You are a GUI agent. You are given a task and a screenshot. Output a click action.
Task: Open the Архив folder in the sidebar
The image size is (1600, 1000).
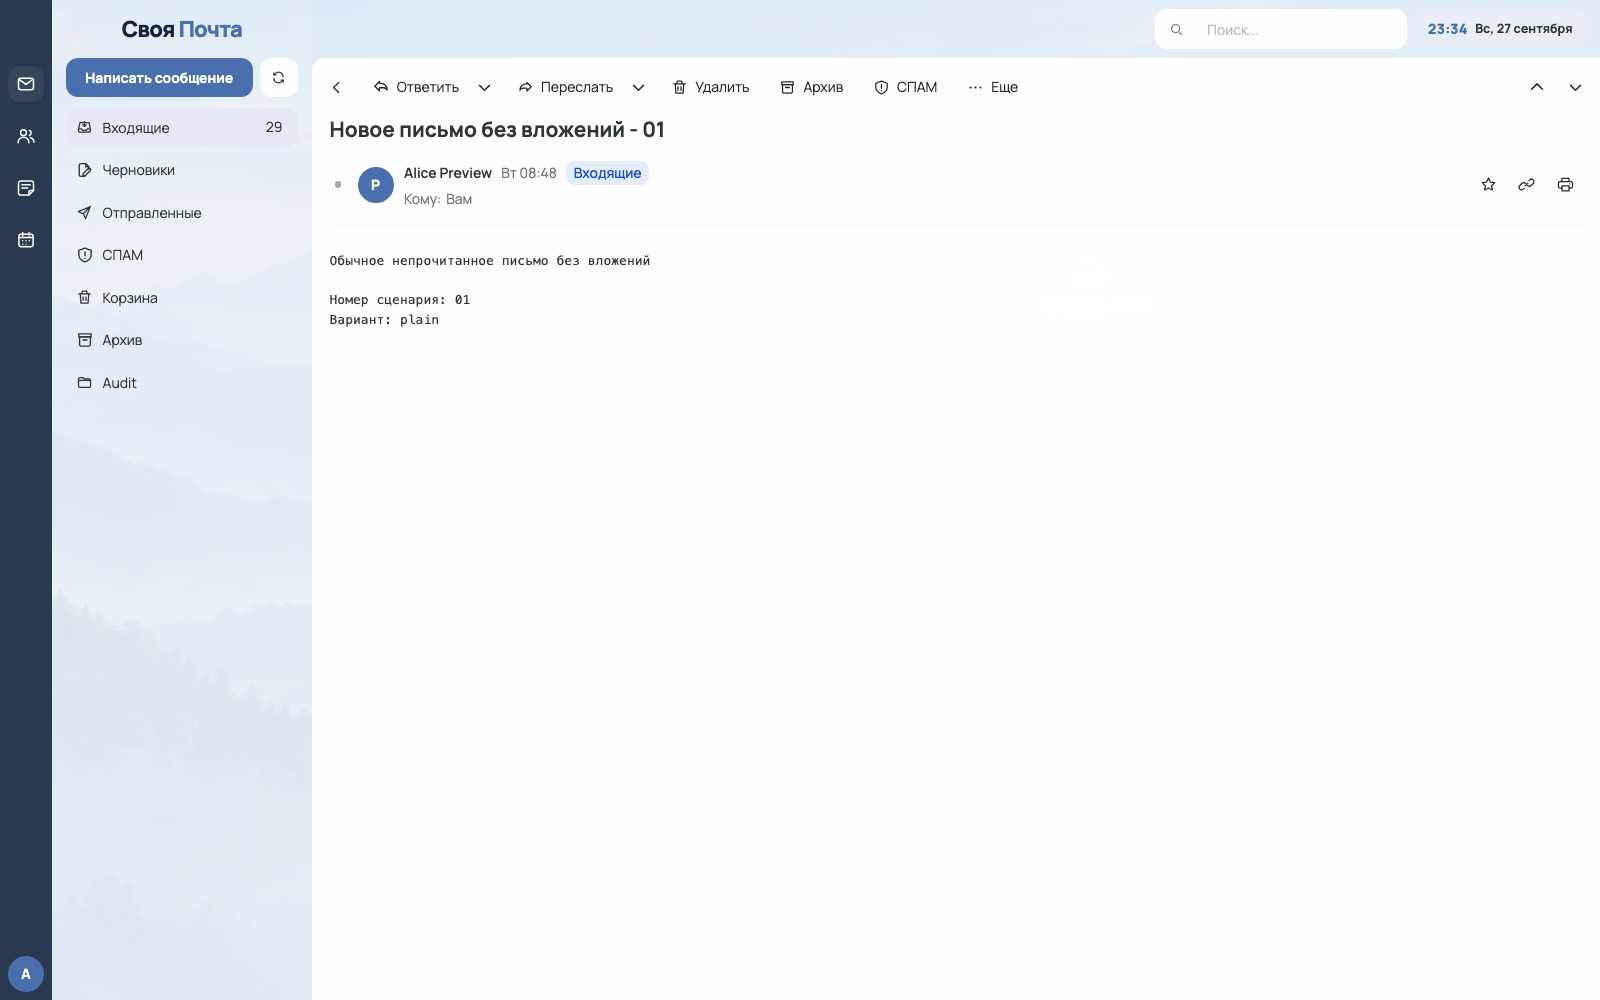tap(182, 340)
